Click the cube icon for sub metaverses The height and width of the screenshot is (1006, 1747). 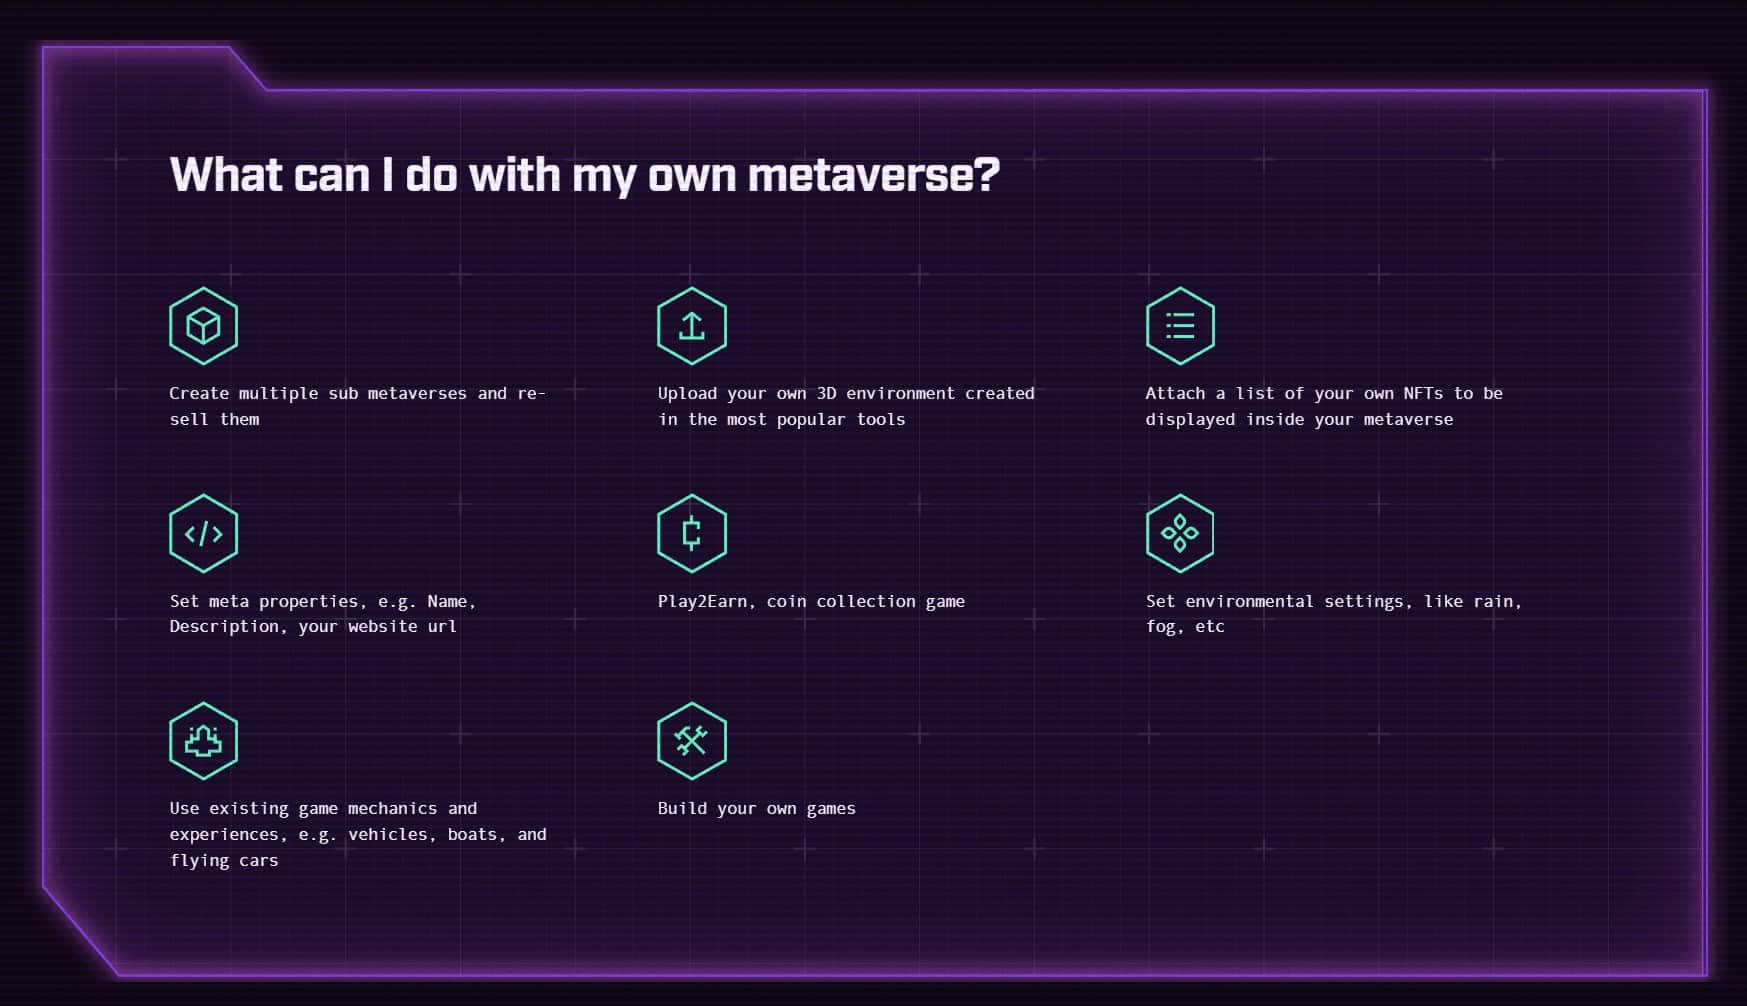[x=203, y=326]
